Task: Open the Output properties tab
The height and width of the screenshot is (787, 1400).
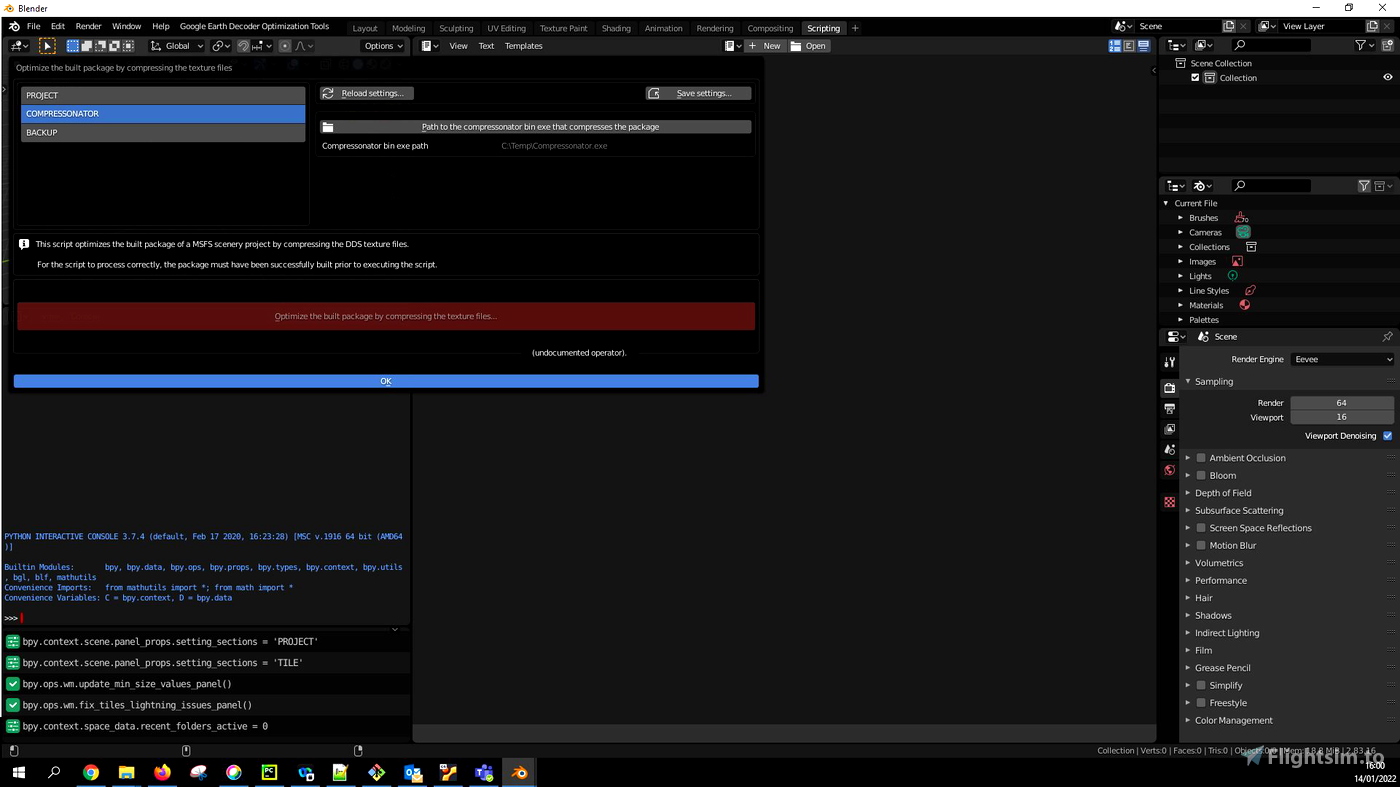Action: [x=1169, y=409]
